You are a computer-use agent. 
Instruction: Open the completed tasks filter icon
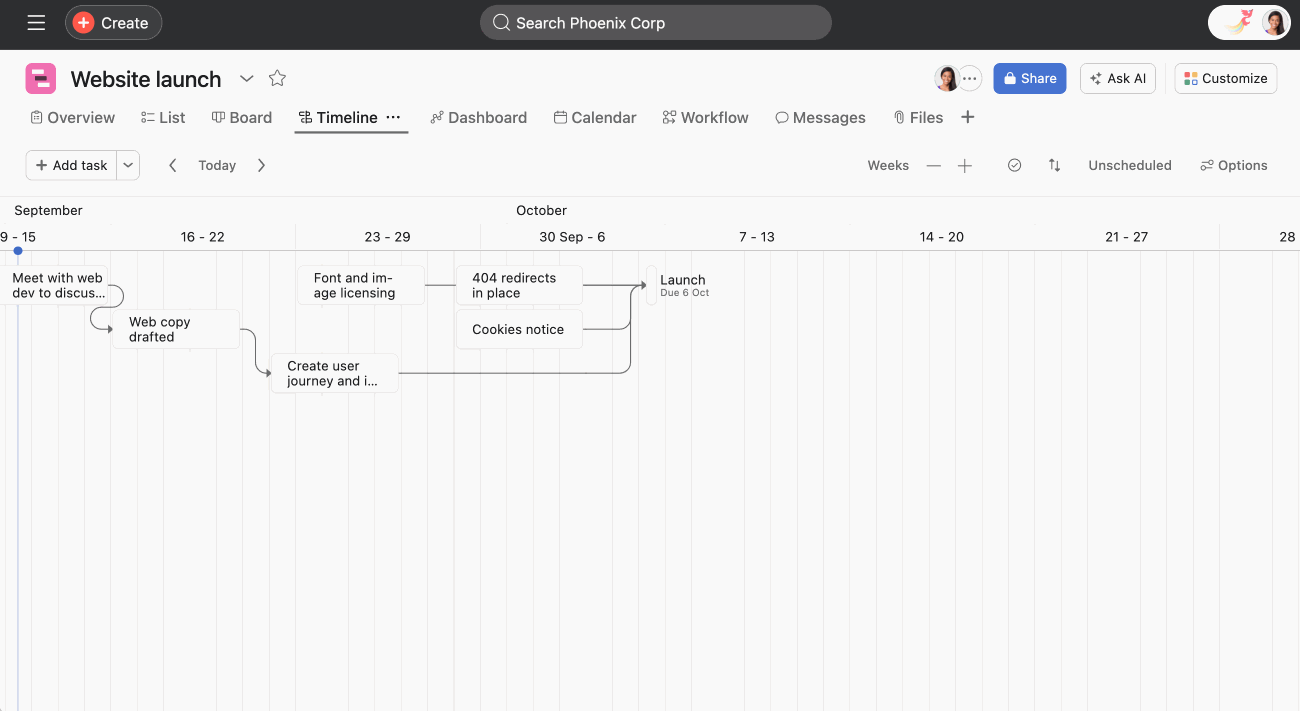1014,165
